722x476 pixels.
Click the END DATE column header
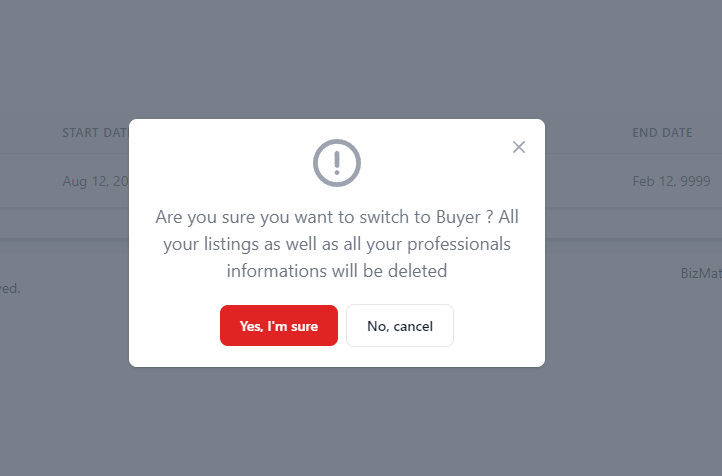pyautogui.click(x=662, y=133)
